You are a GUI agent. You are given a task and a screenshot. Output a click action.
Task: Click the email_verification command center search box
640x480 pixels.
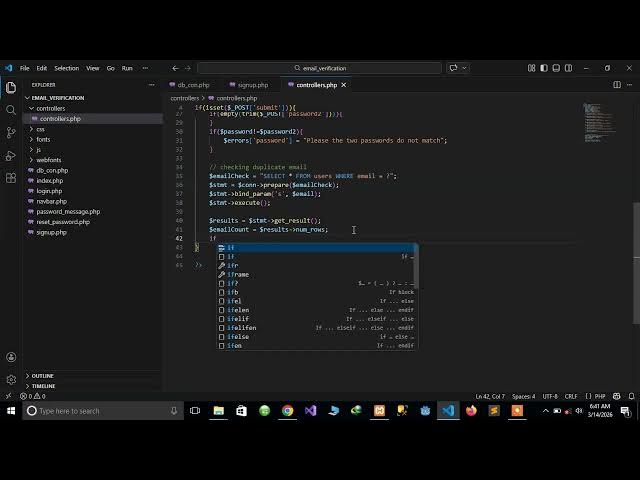pyautogui.click(x=320, y=68)
